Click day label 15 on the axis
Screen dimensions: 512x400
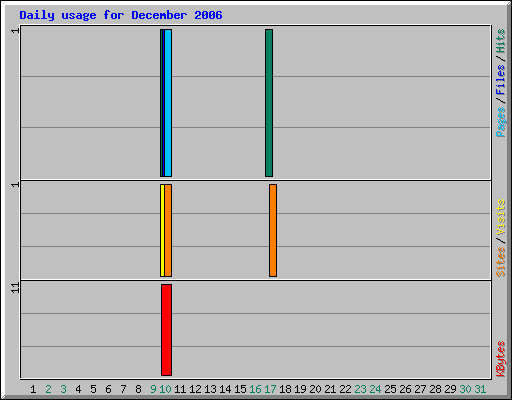click(240, 389)
